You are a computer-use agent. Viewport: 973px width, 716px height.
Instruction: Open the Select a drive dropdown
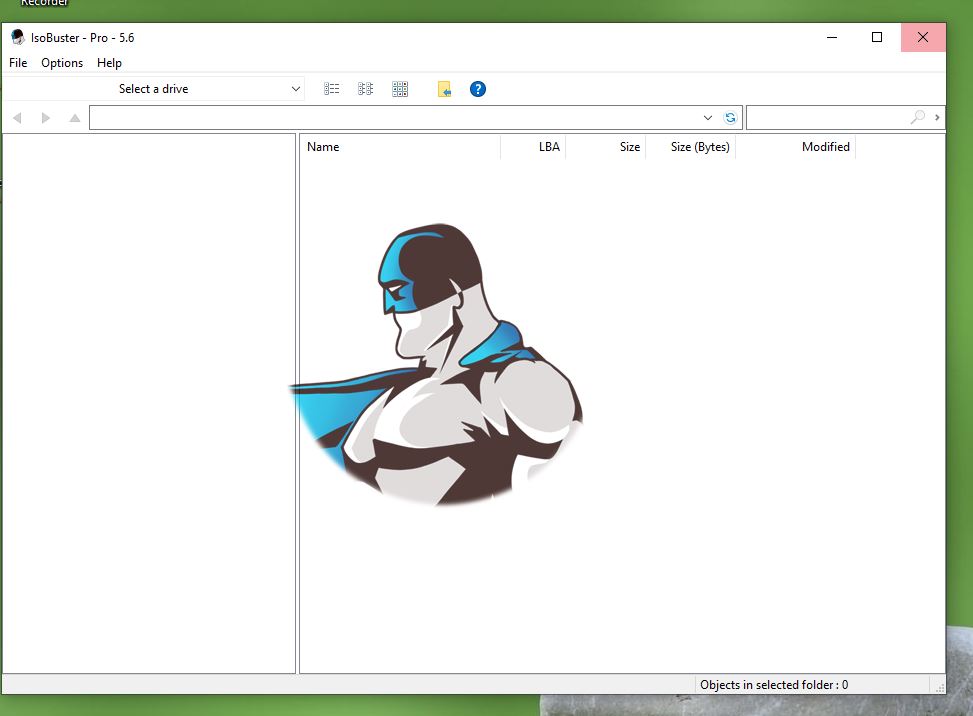[208, 89]
